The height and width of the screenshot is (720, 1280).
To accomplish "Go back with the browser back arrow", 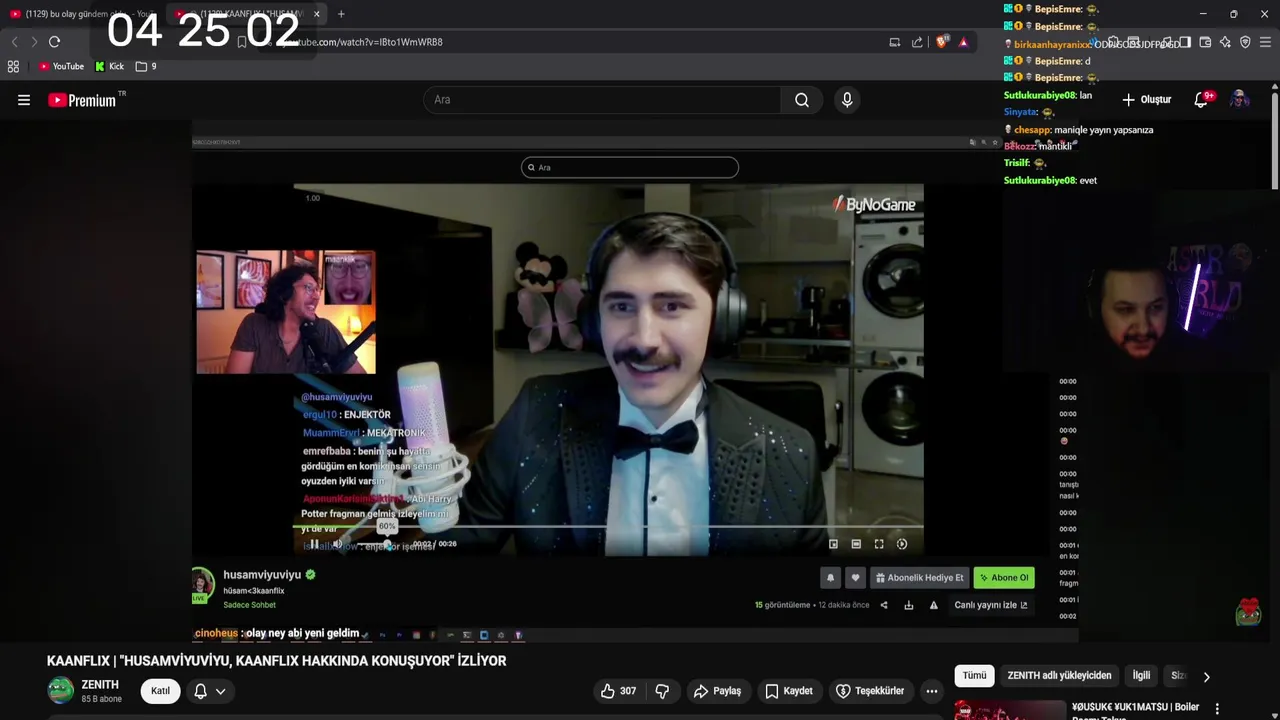I will point(14,42).
